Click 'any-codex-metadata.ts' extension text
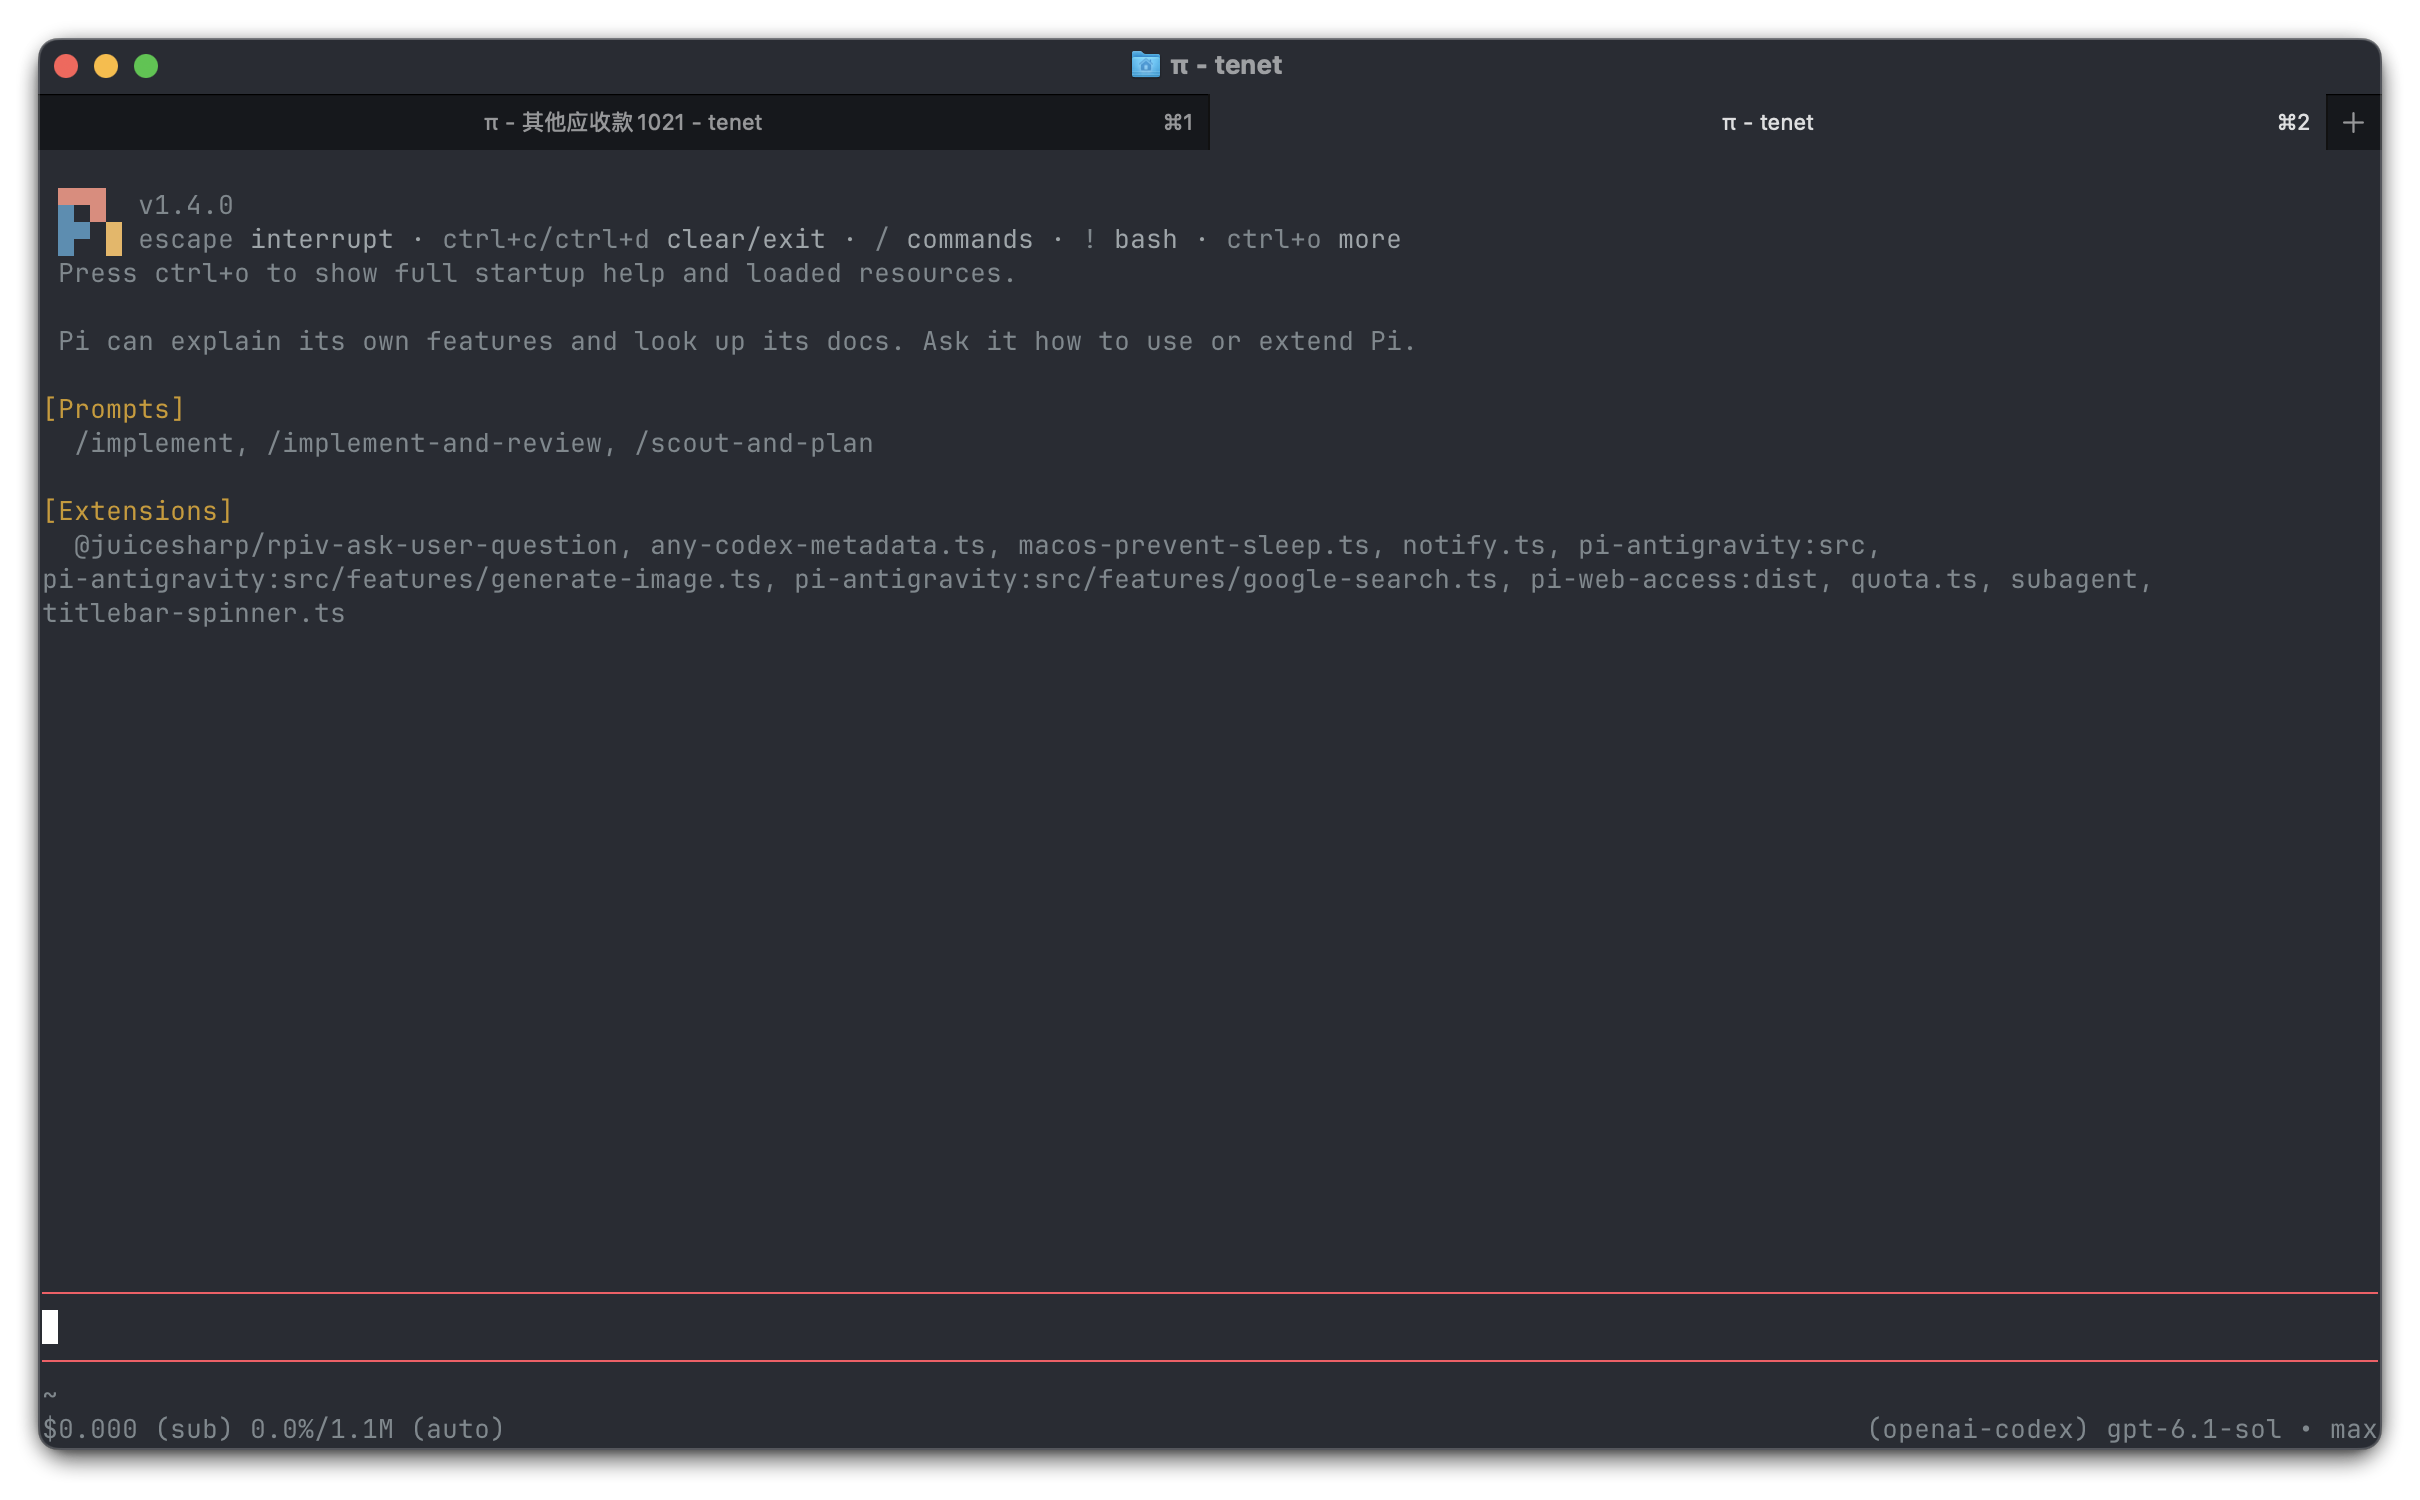The width and height of the screenshot is (2420, 1500). coord(818,545)
